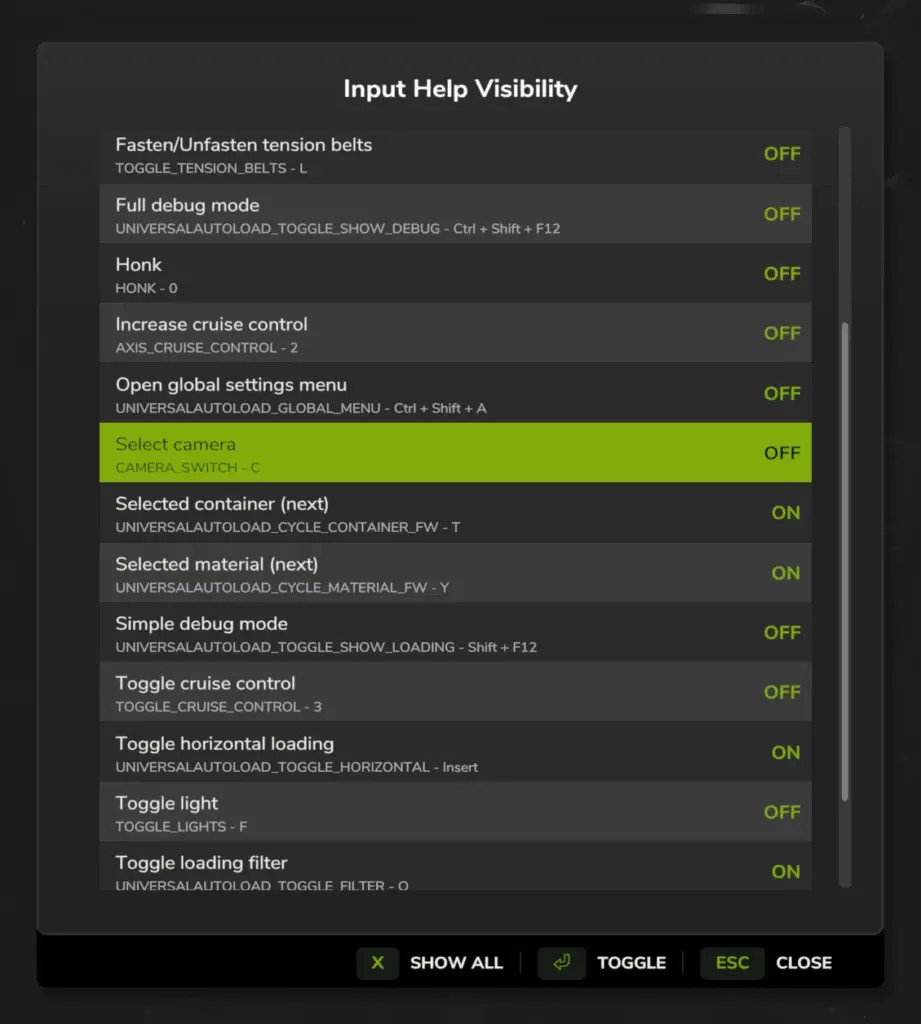Enable Fasten/Unfasten tension belts visibility
The image size is (921, 1024).
click(455, 153)
